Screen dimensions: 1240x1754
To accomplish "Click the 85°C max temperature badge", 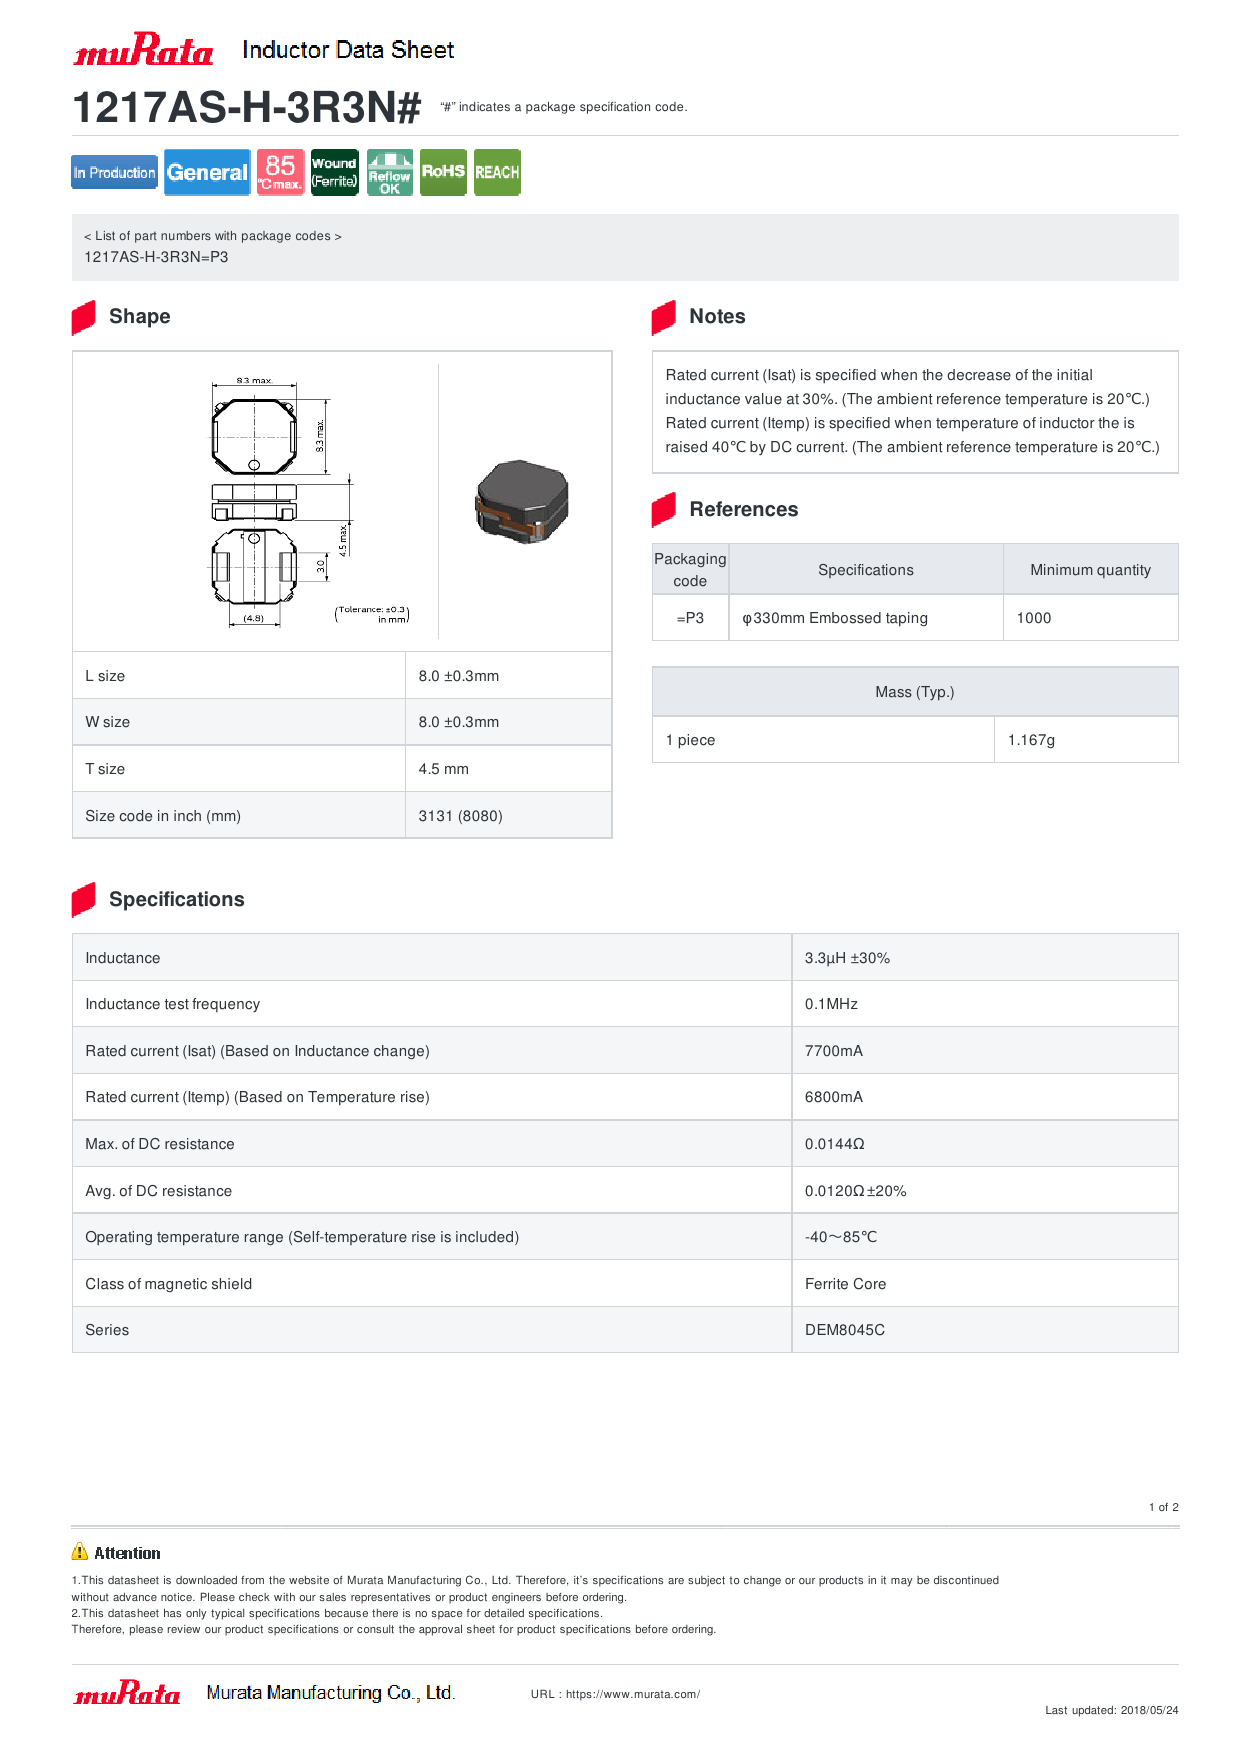I will 280,173.
